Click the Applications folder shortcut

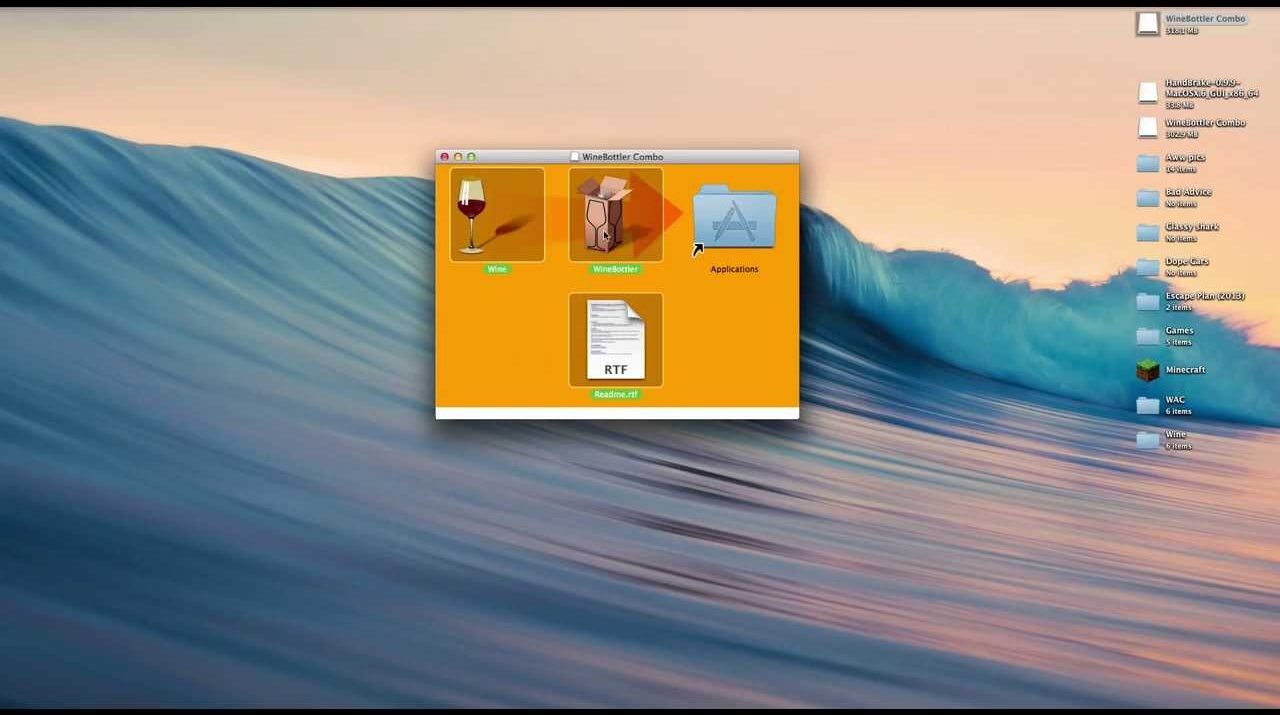pos(734,218)
